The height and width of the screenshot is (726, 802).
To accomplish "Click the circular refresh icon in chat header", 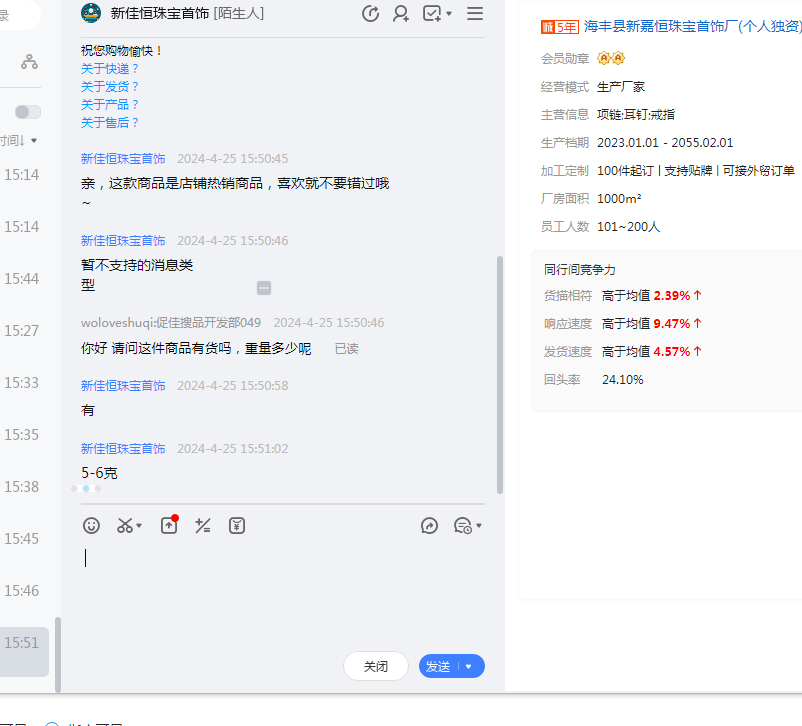I will (x=370, y=13).
